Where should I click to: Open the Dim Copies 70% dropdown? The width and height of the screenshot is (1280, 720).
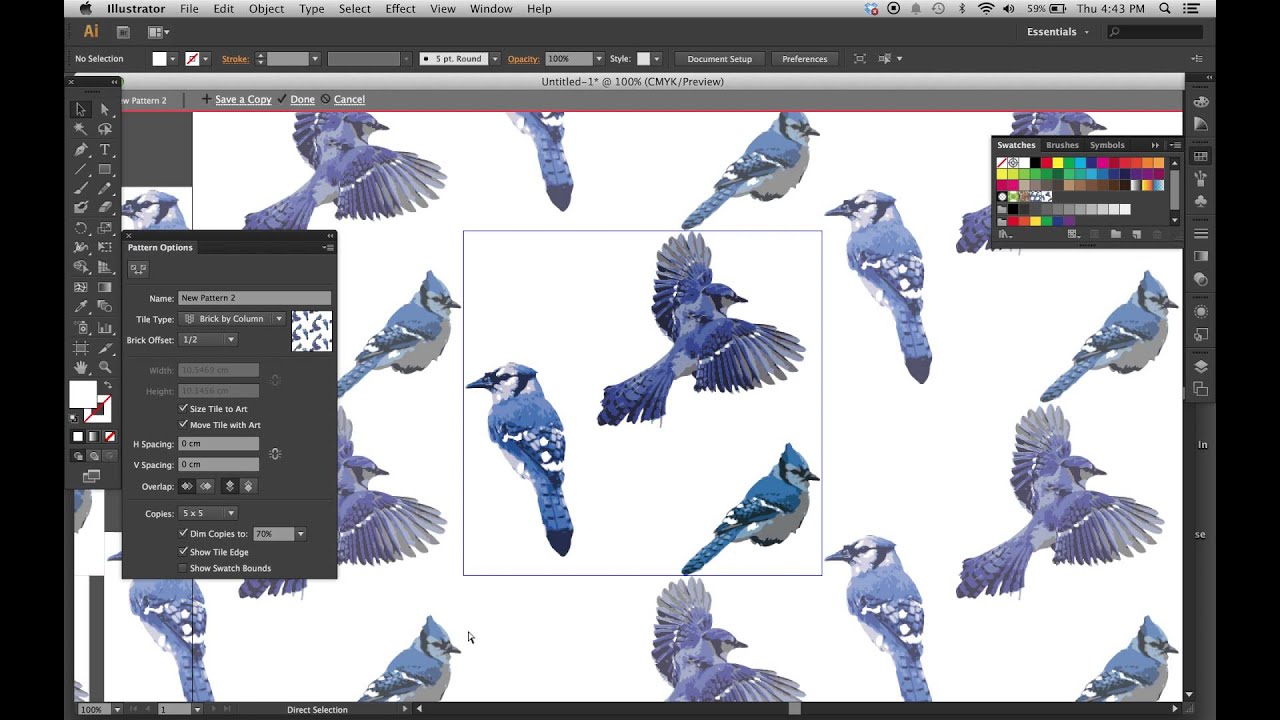[x=300, y=534]
